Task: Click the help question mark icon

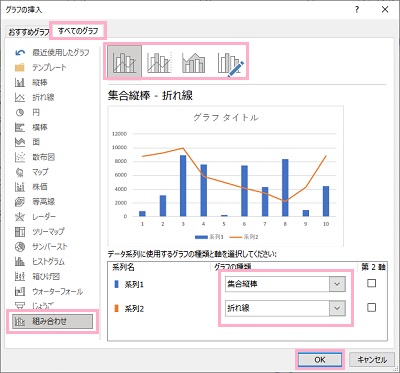Action: [x=357, y=10]
